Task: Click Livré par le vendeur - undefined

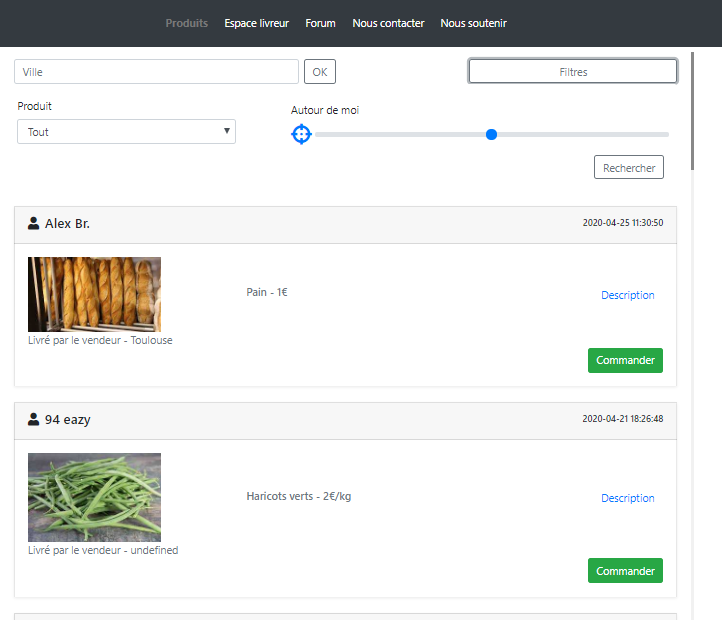Action: [x=103, y=550]
